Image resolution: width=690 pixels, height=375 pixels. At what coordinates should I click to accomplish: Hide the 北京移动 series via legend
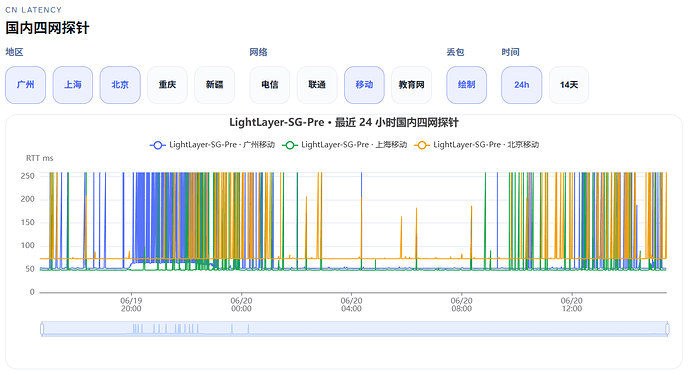[x=476, y=145]
